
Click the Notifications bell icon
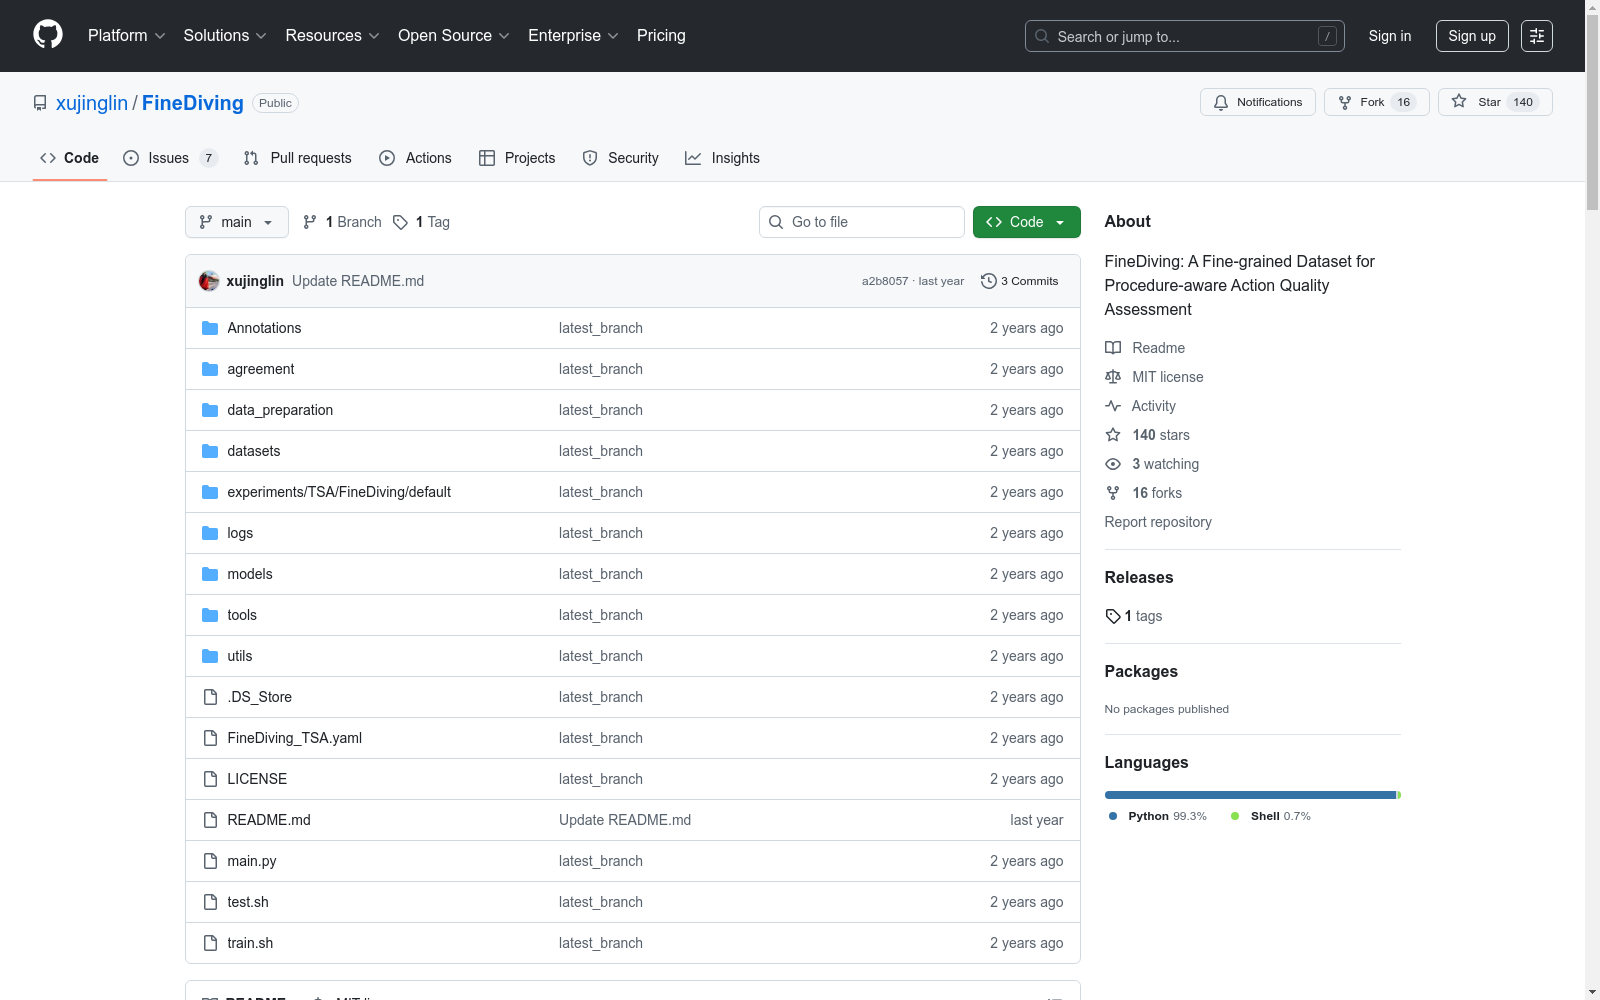tap(1221, 102)
